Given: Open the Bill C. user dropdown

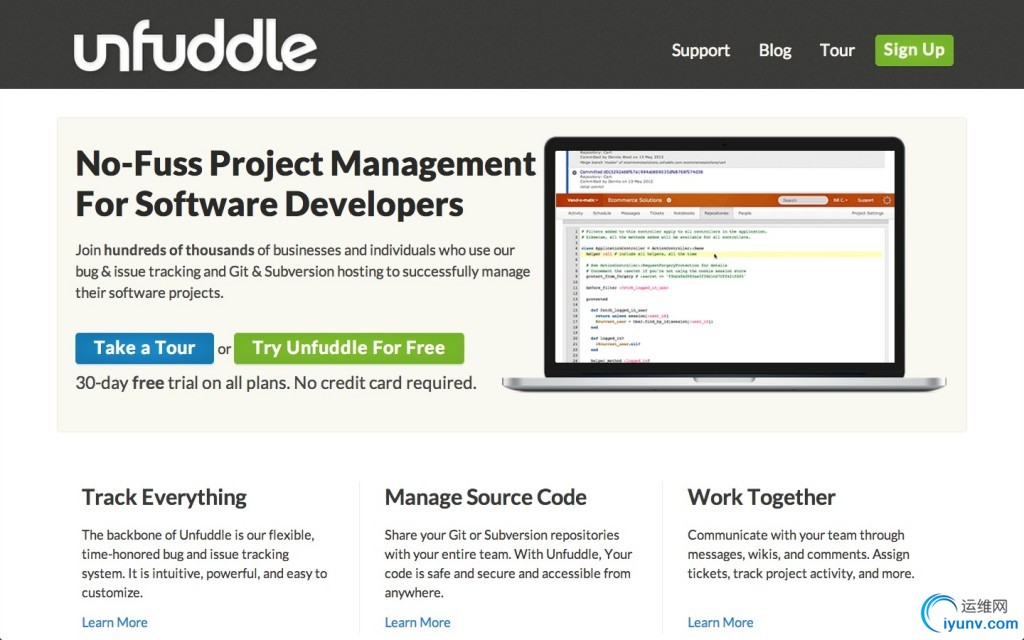Looking at the screenshot, I should [x=845, y=200].
